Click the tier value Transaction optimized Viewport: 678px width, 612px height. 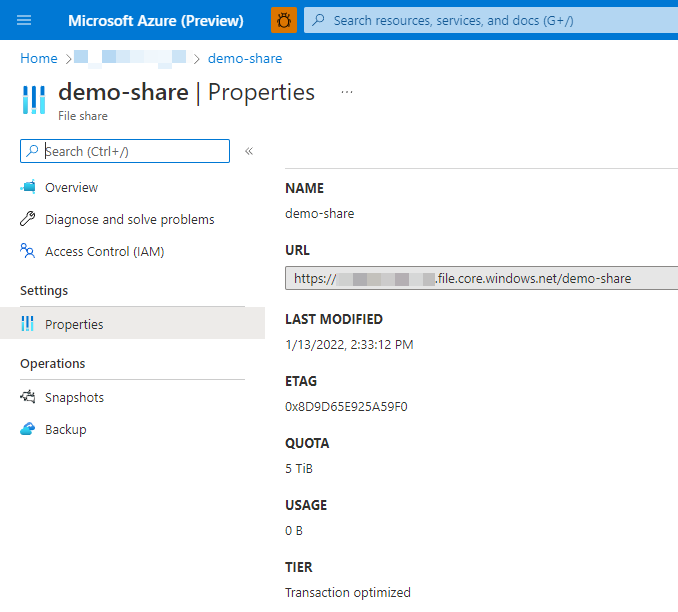point(348,593)
